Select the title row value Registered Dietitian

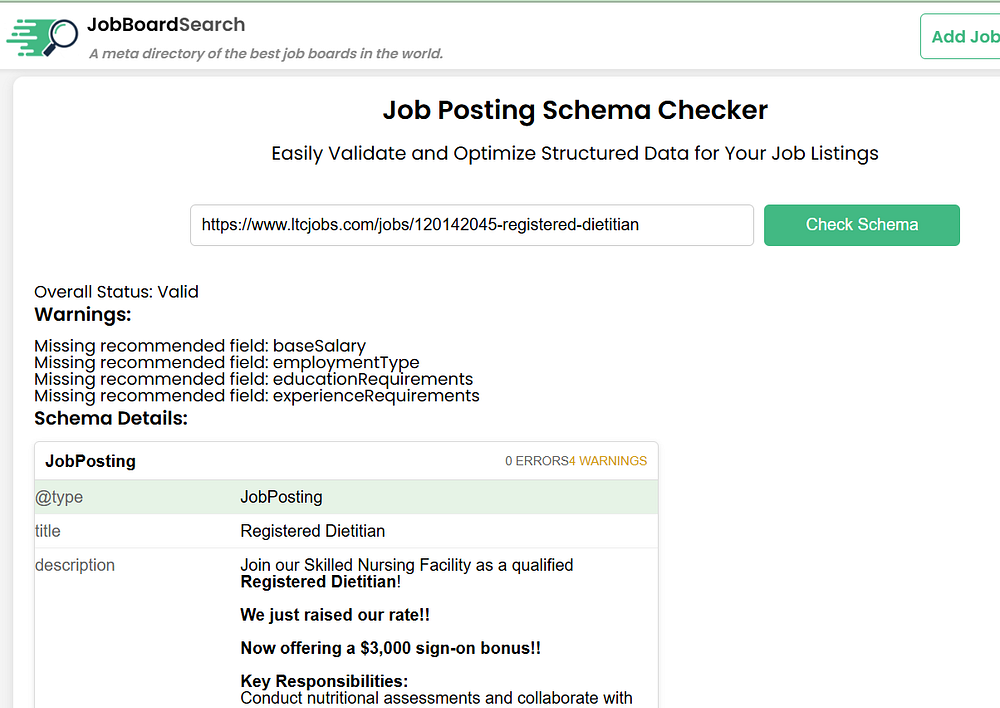313,531
